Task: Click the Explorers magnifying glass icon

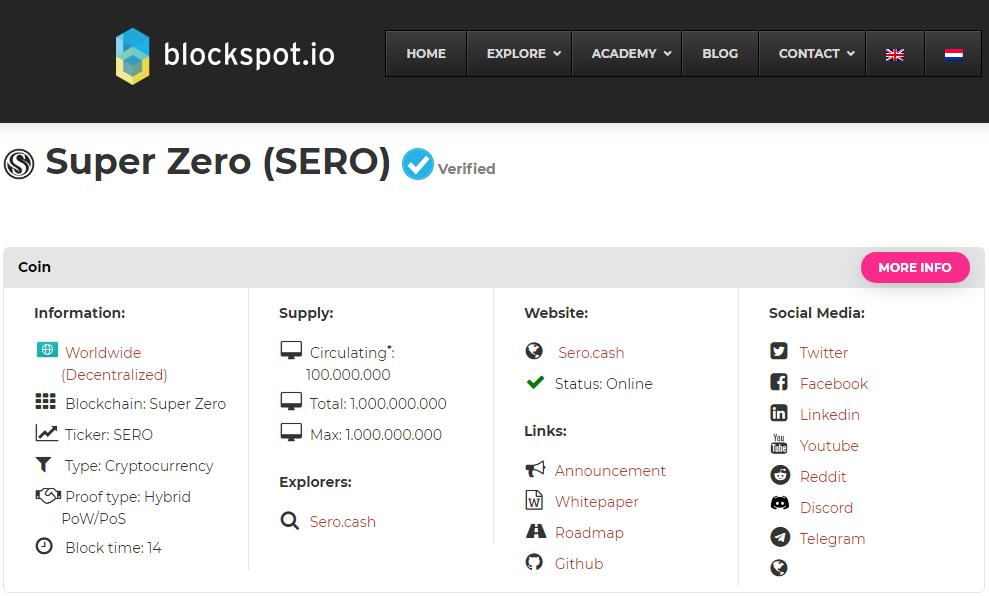Action: pyautogui.click(x=290, y=520)
